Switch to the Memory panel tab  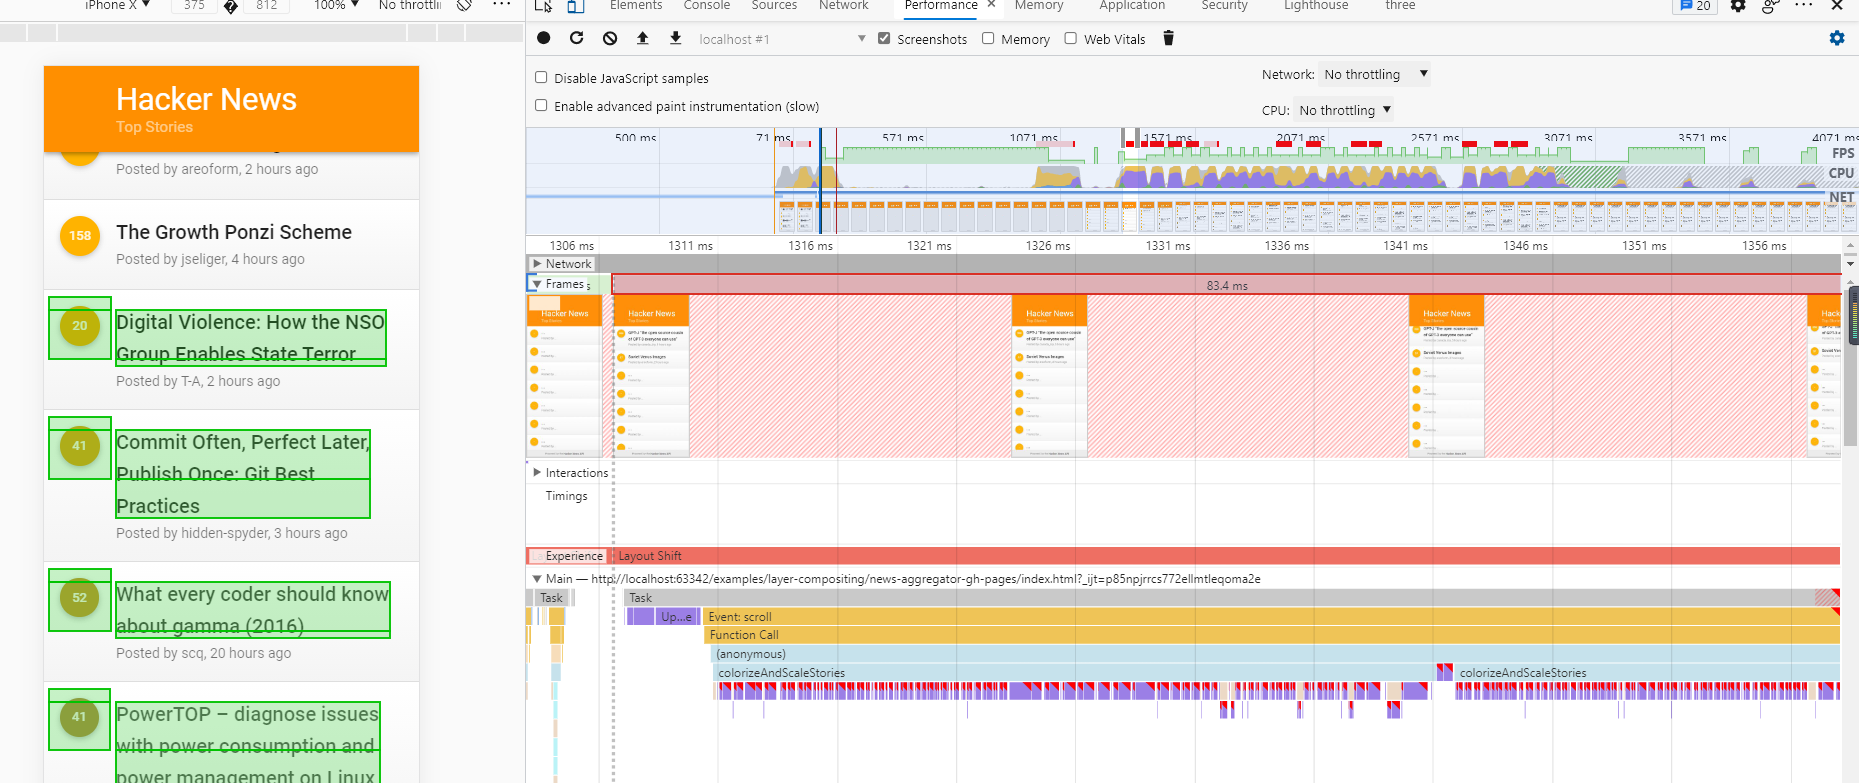point(1039,6)
